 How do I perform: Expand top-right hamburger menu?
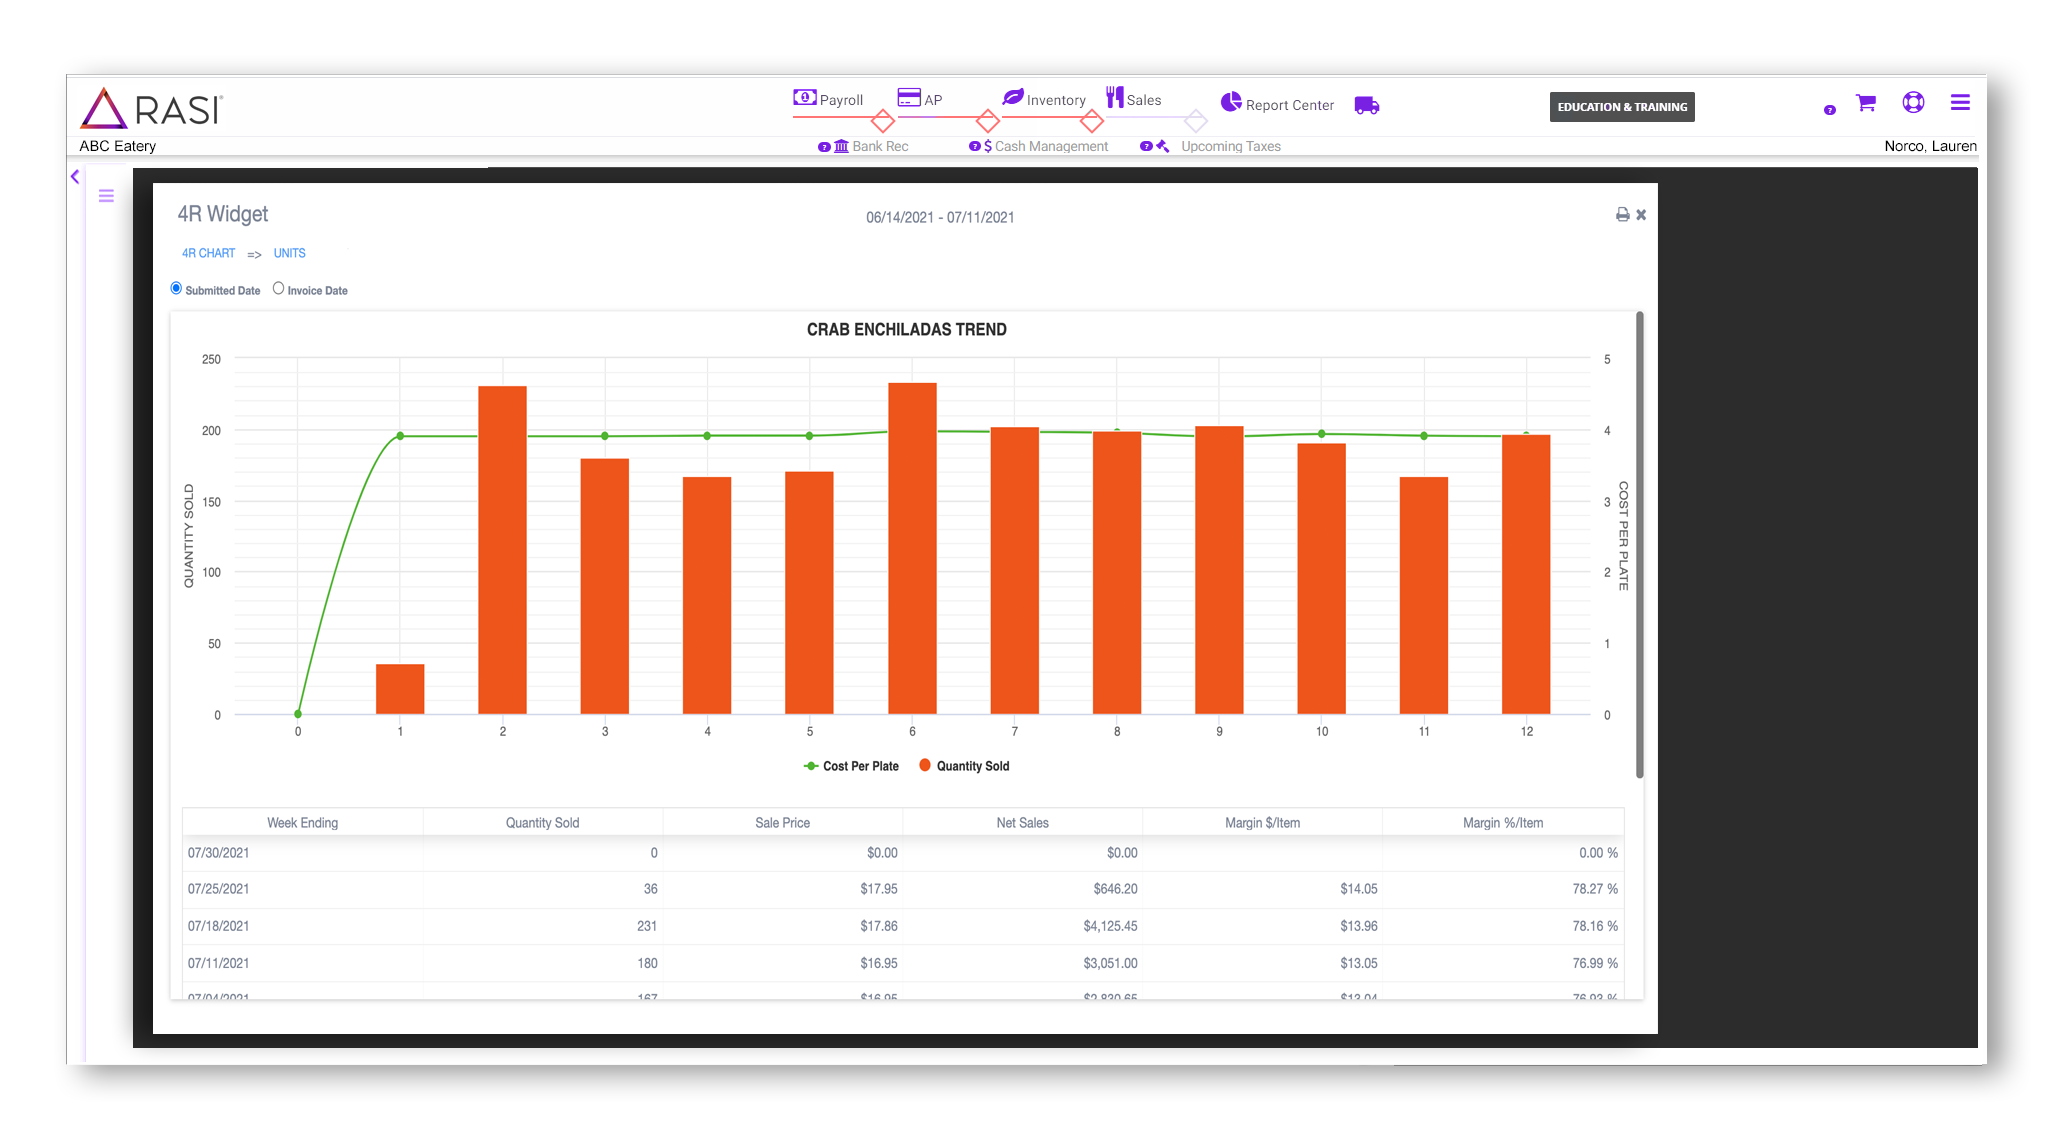(1959, 102)
